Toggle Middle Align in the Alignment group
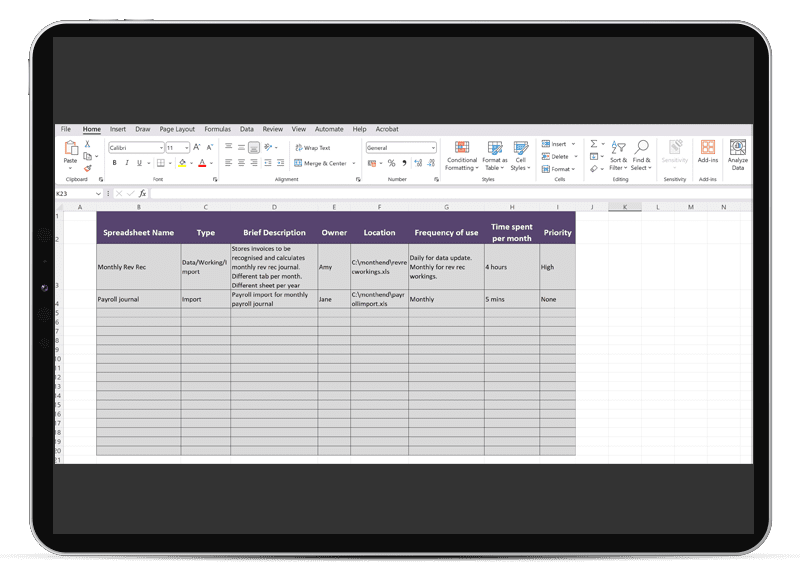The height and width of the screenshot is (588, 800). pos(241,148)
